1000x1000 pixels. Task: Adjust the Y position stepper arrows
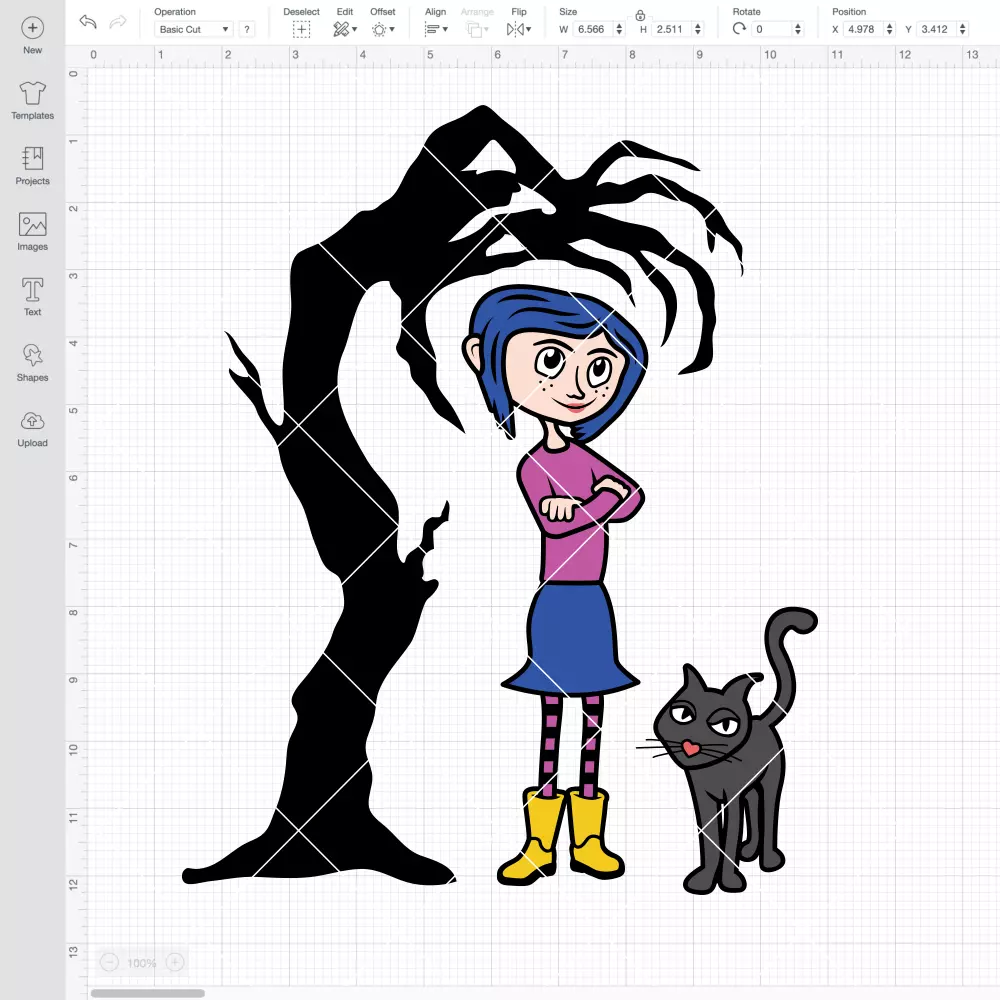coord(963,29)
